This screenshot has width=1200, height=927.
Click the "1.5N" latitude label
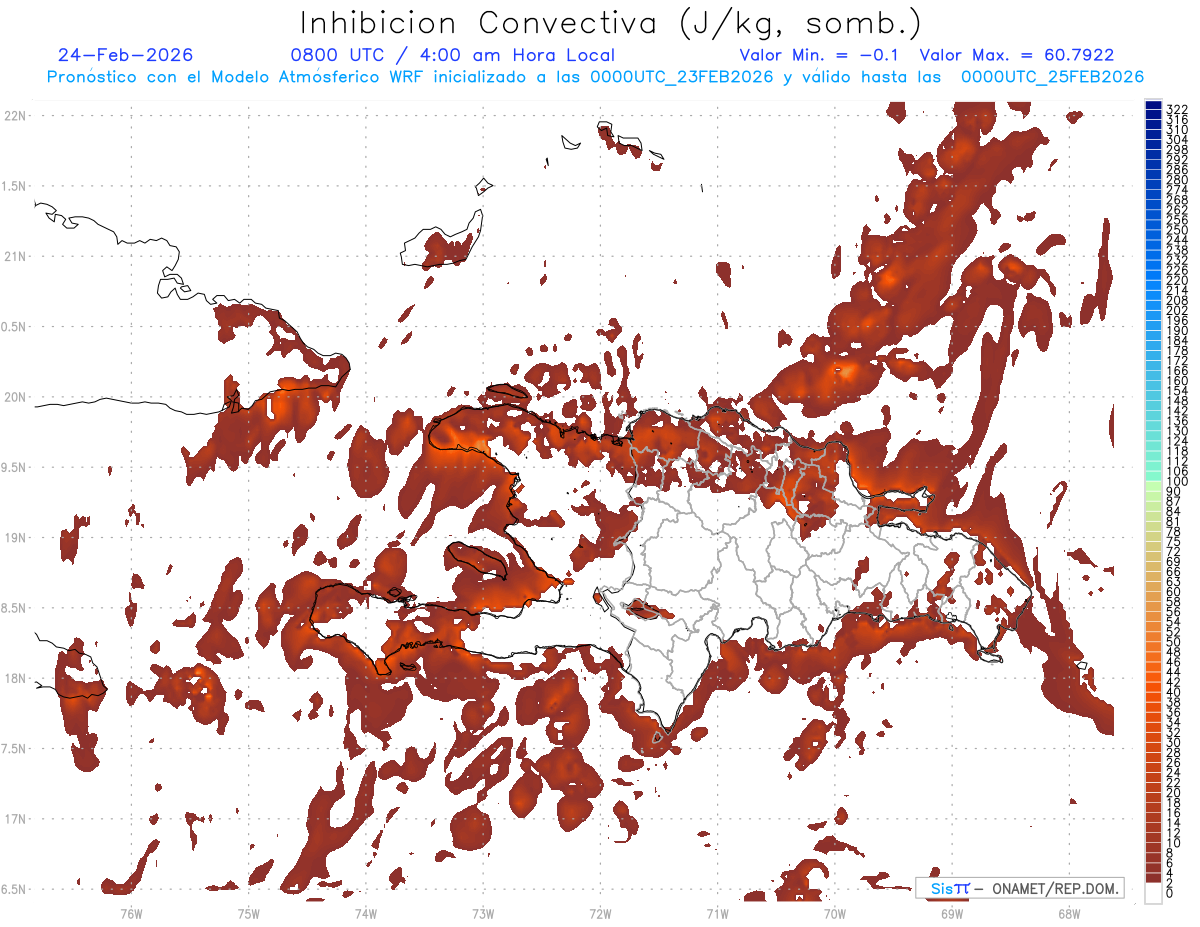pos(14,186)
